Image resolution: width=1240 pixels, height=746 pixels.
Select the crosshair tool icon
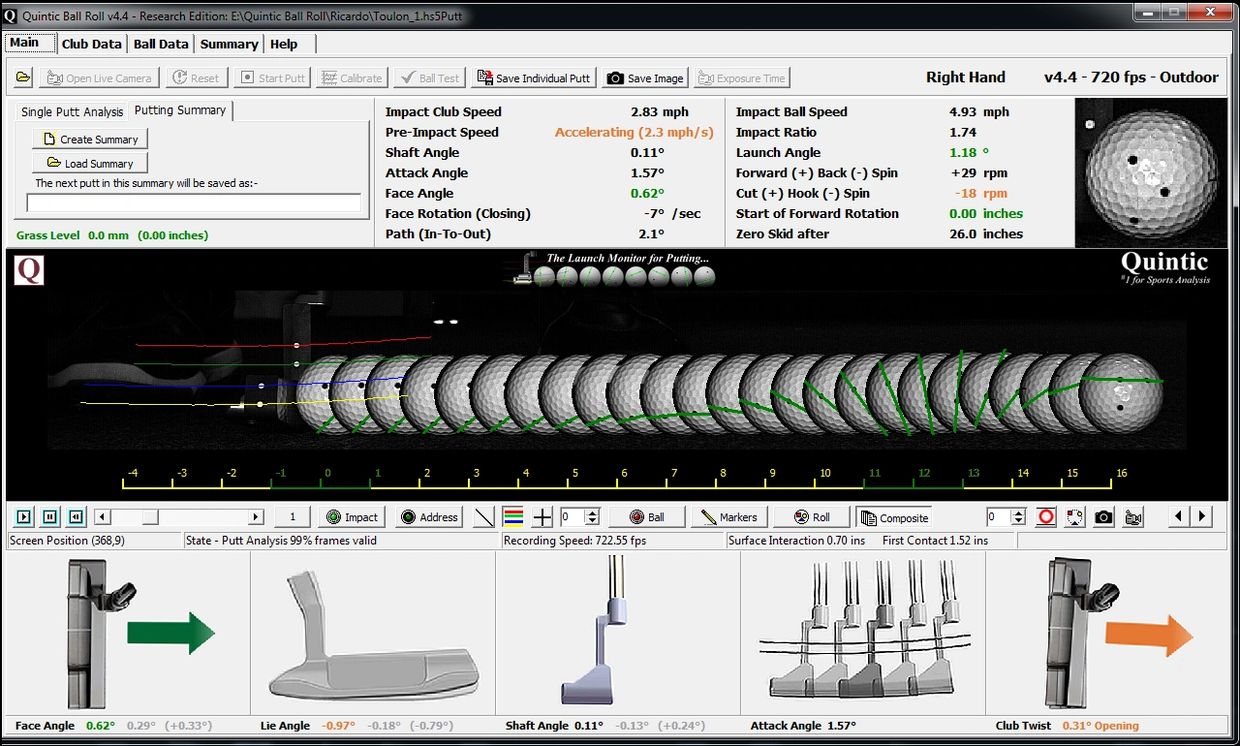click(x=542, y=517)
